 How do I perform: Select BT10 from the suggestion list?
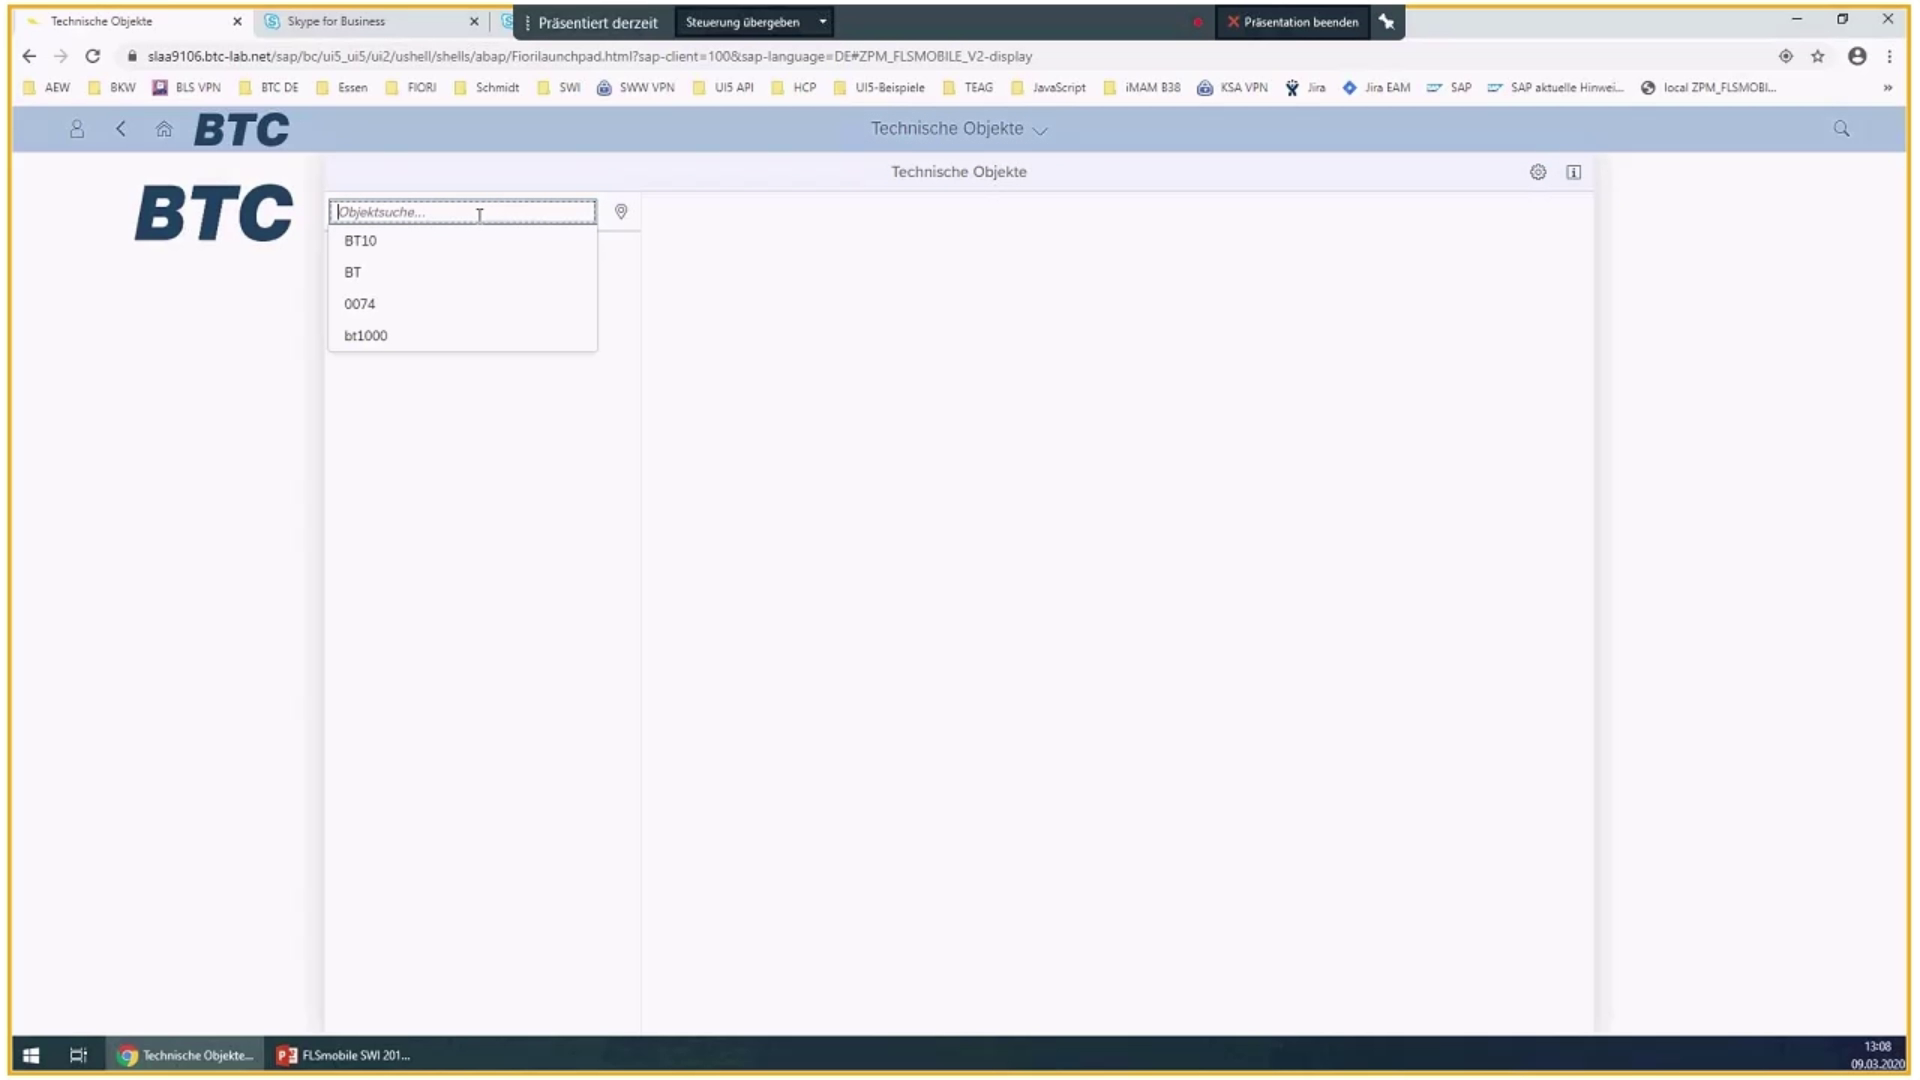click(x=361, y=240)
